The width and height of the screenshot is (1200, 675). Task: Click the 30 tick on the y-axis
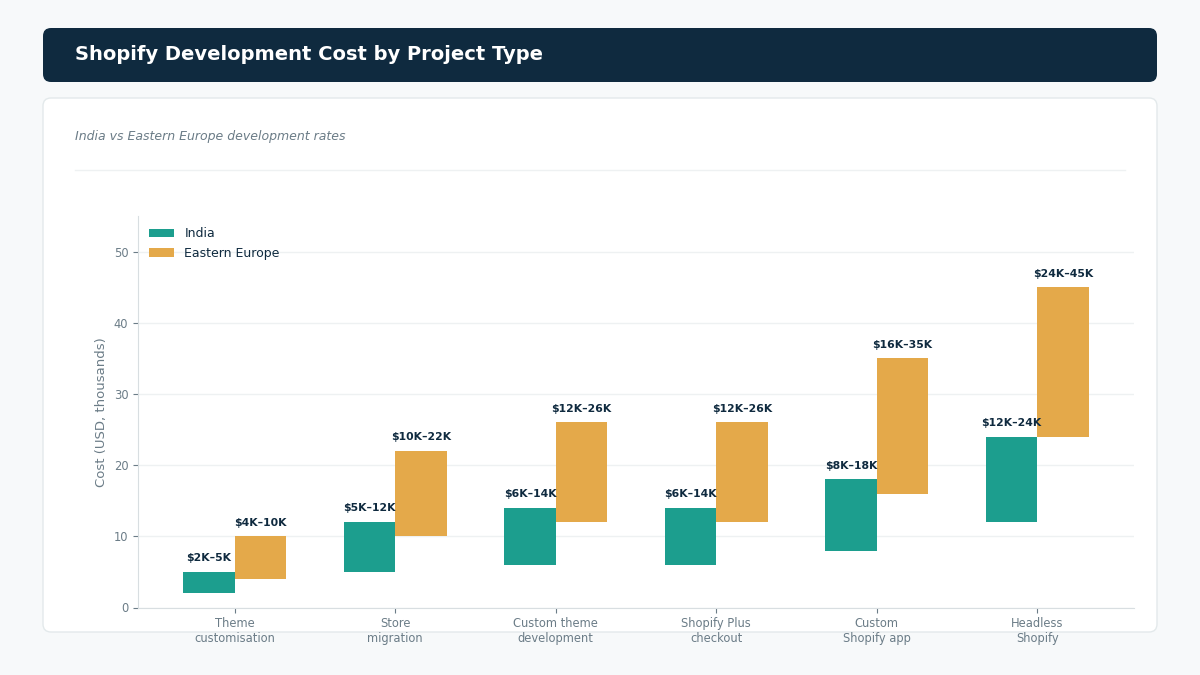click(x=121, y=394)
